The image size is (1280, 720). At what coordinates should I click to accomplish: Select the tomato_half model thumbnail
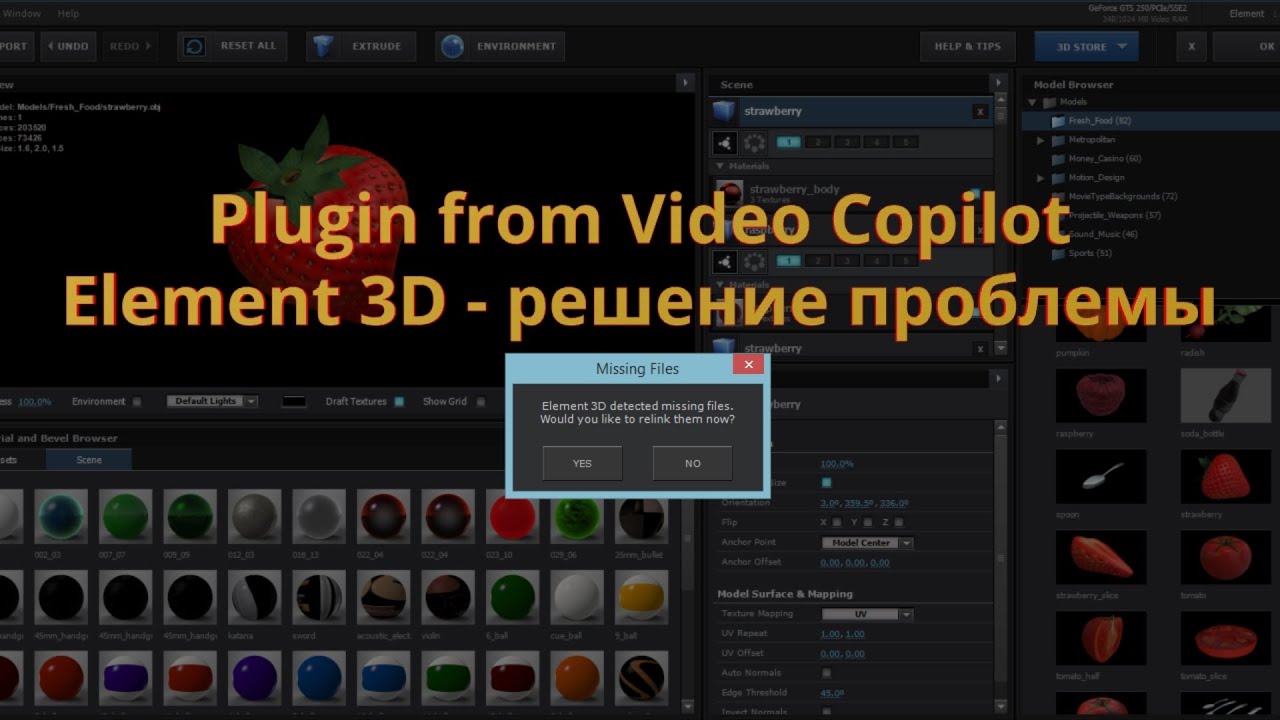[1101, 638]
